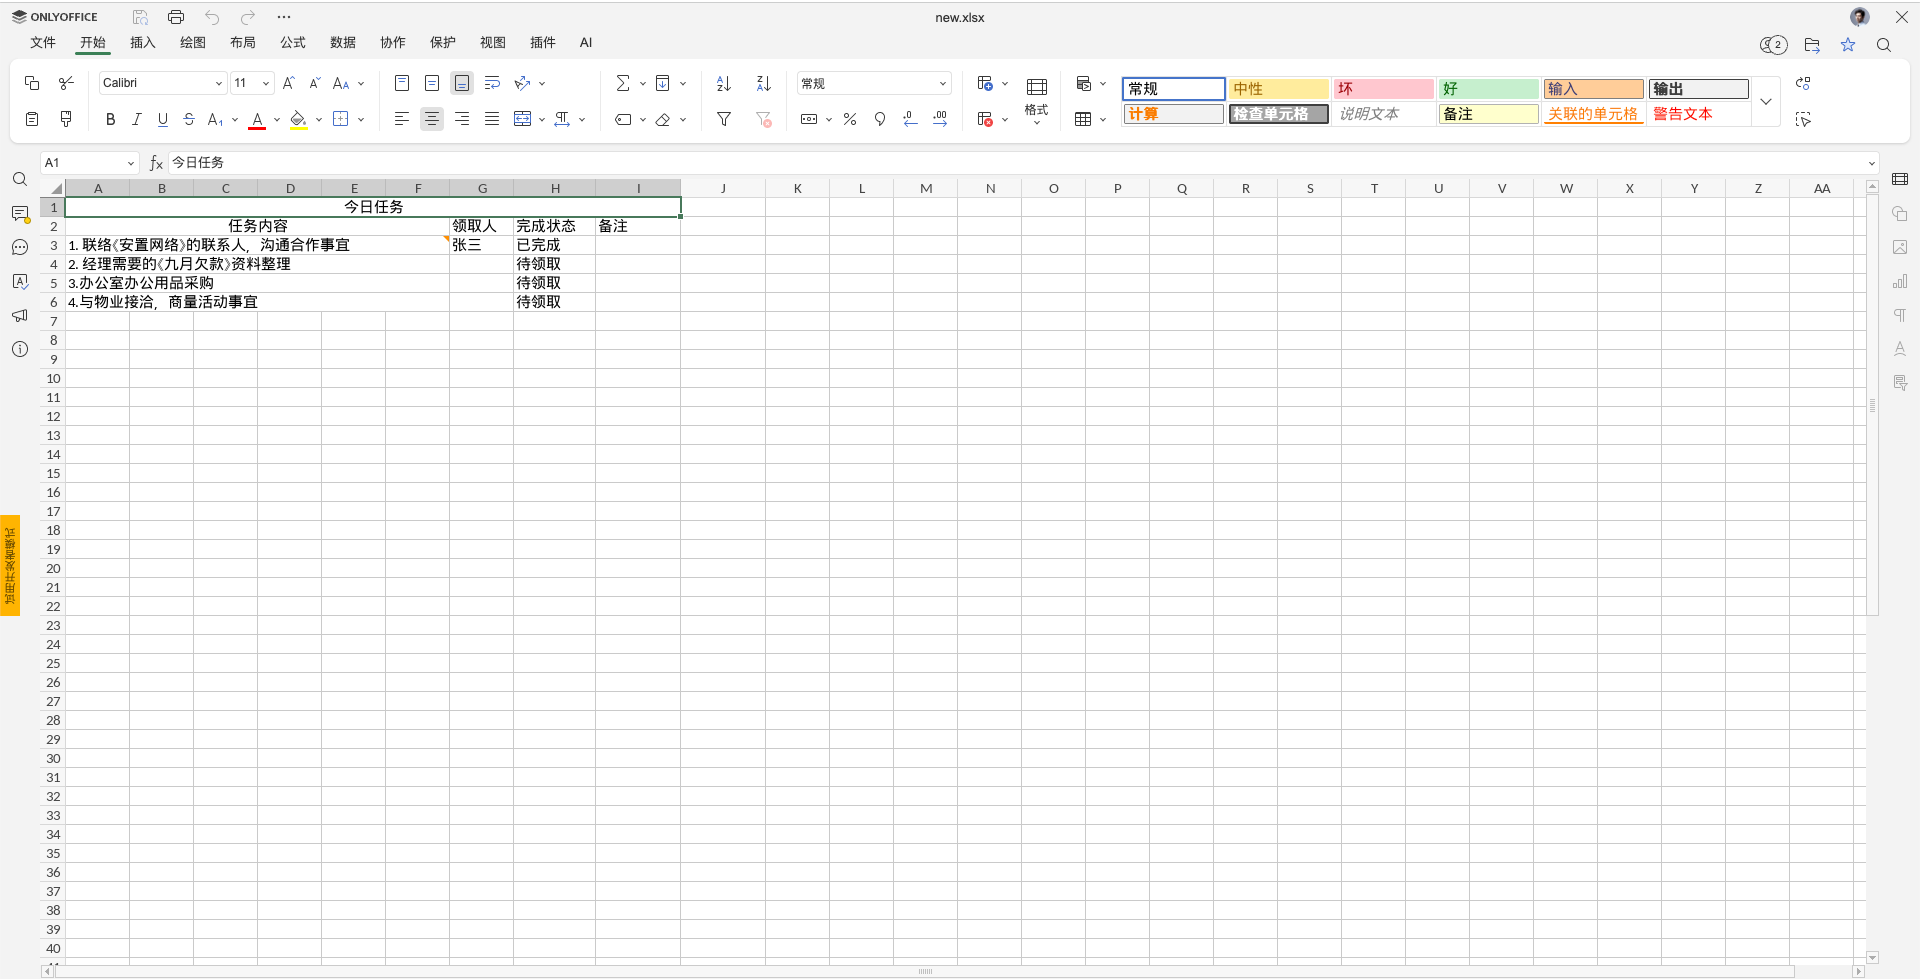
Task: Apply Percent style format
Action: point(850,119)
